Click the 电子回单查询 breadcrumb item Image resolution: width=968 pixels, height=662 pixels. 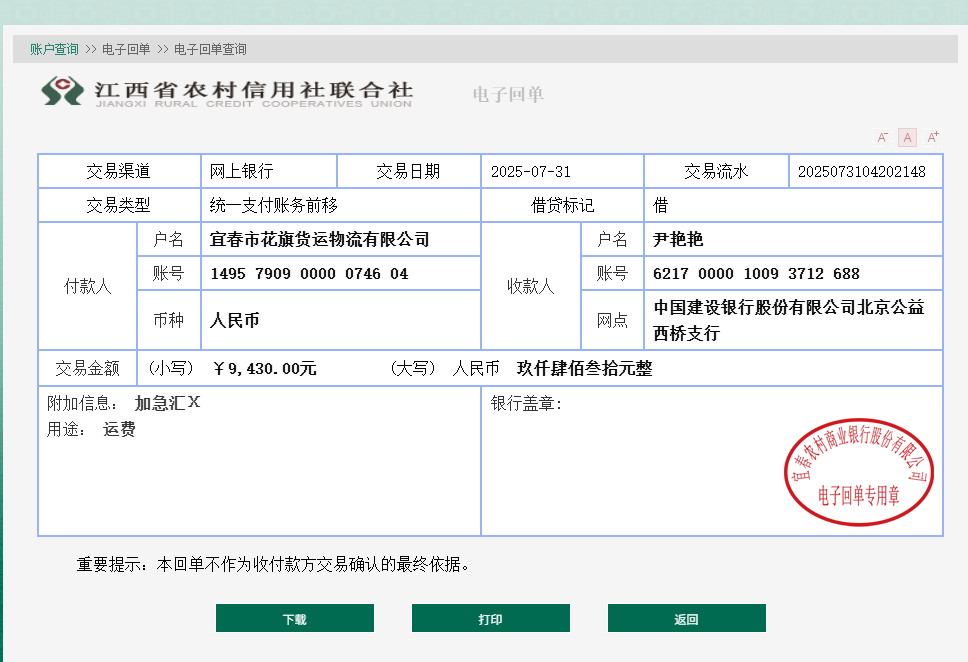pyautogui.click(x=210, y=49)
